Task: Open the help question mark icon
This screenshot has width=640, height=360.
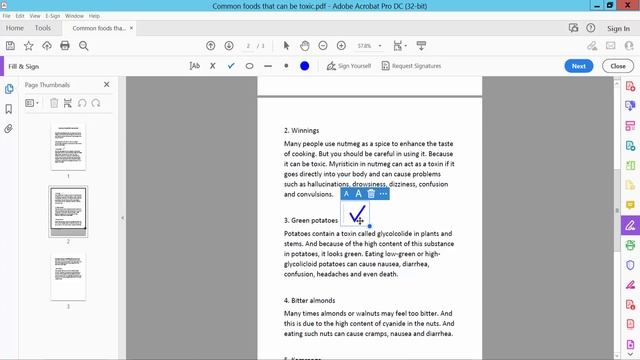Action: [591, 28]
